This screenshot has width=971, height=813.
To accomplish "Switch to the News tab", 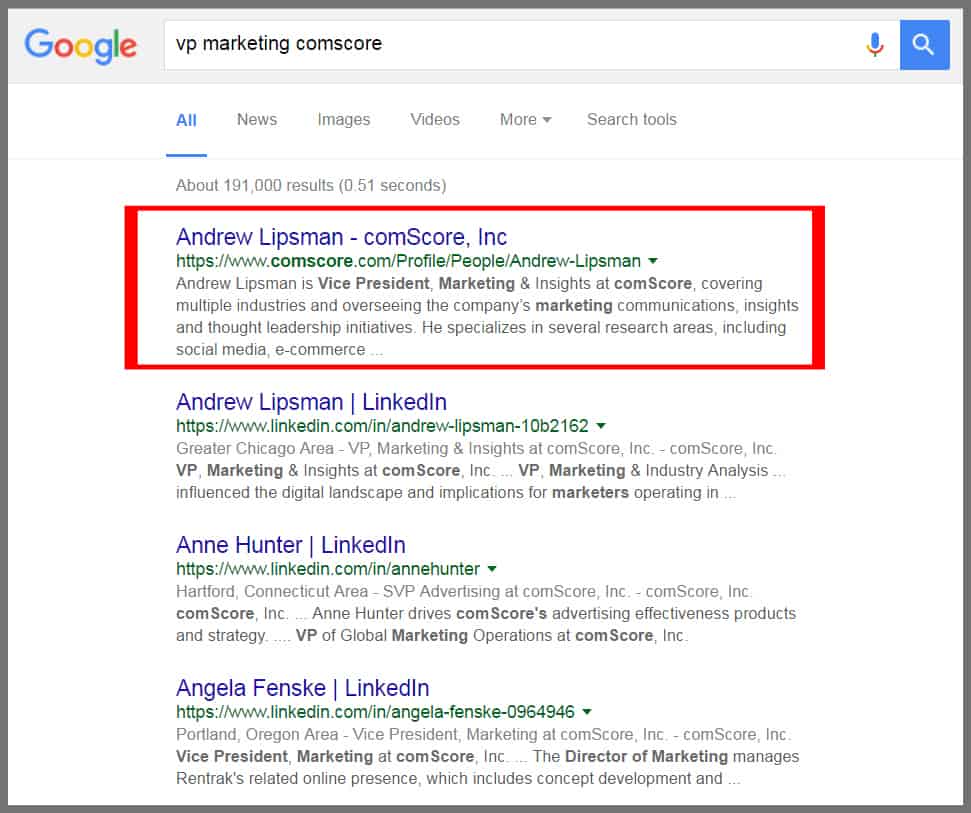I will pos(257,120).
